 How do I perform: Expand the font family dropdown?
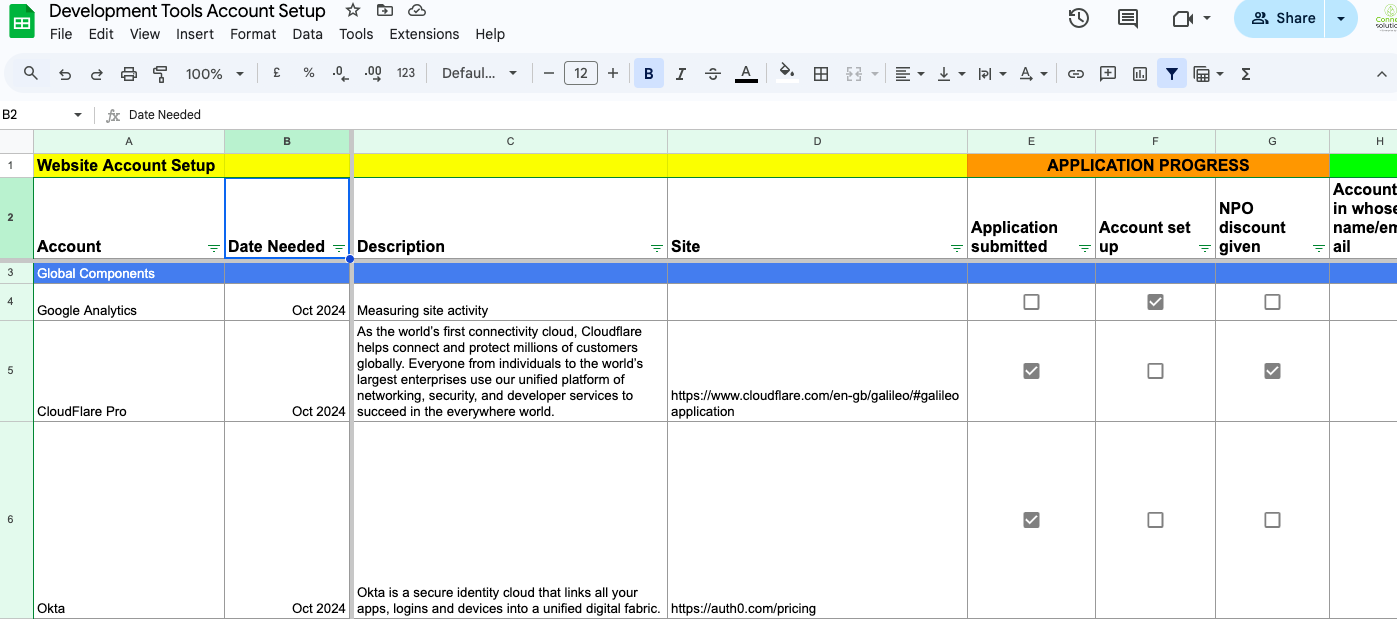click(x=480, y=74)
